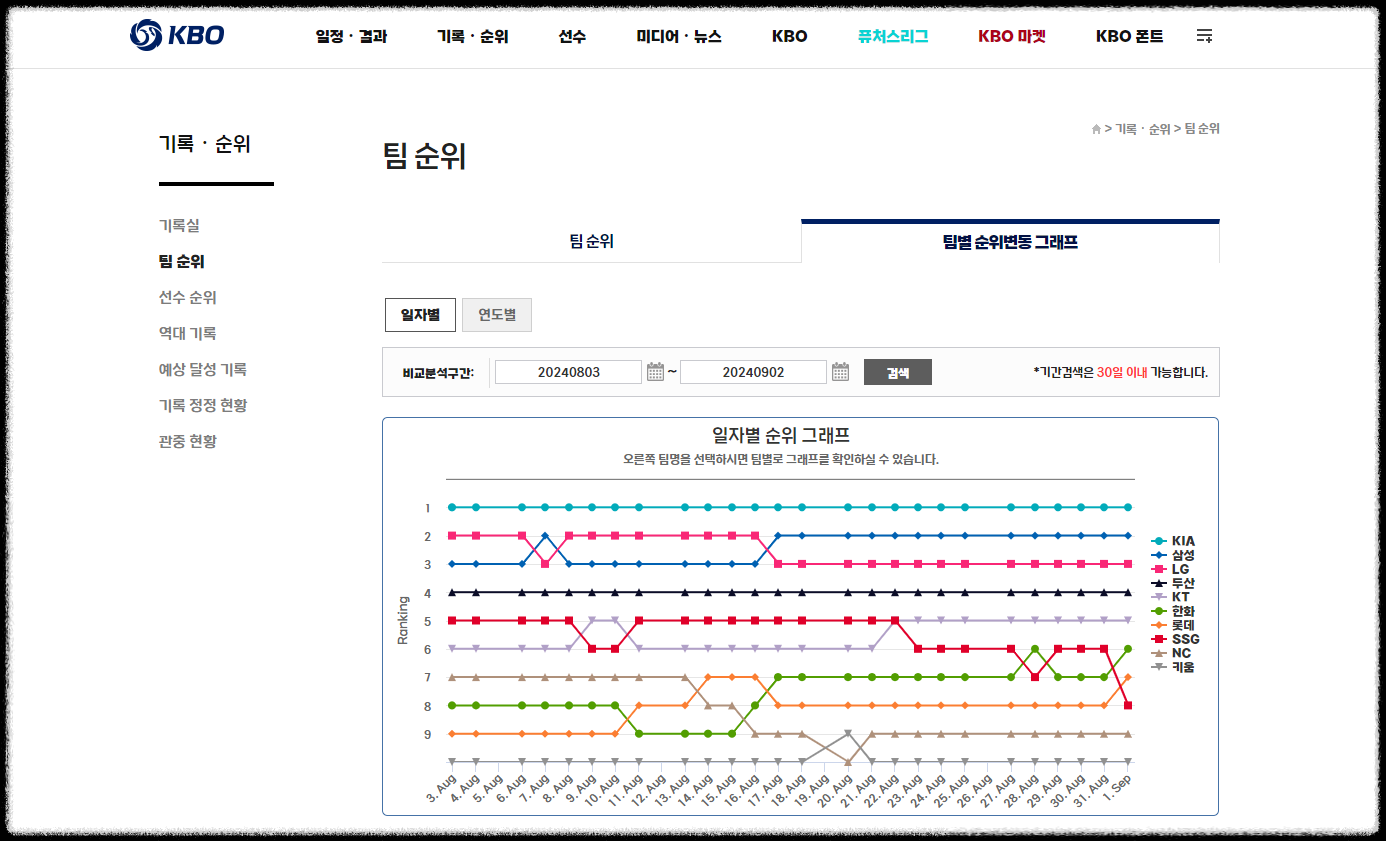Switch to the 팀 순위 tab
This screenshot has width=1386, height=841.
click(x=592, y=242)
